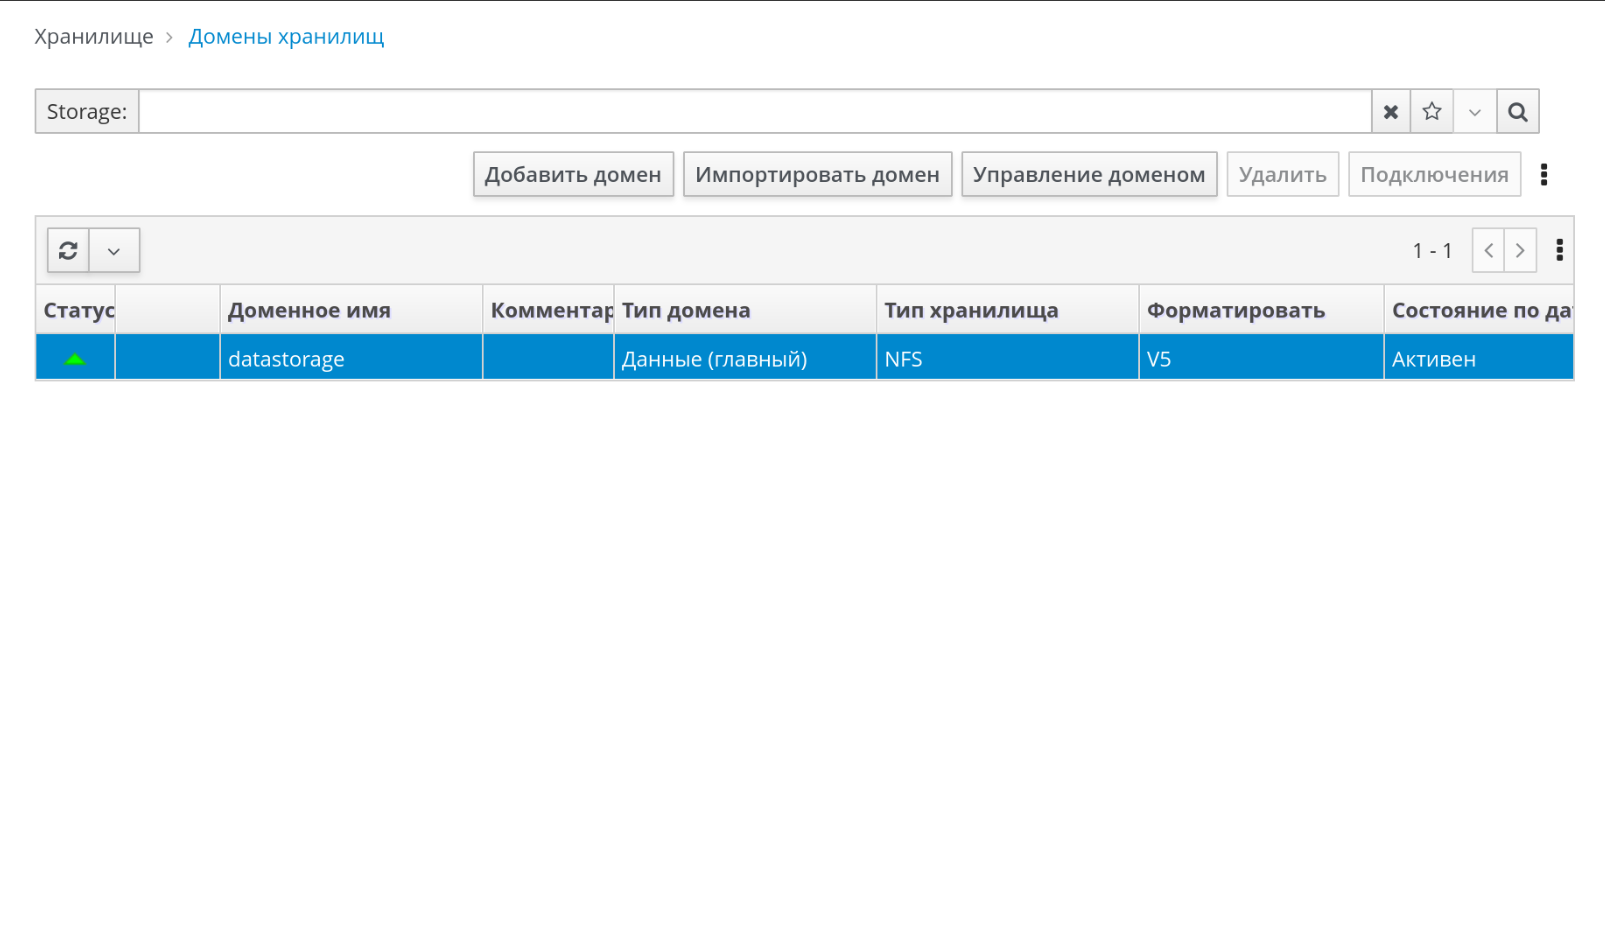Clear the Storage search field
Screen dimensions: 1605x931
[x=1390, y=112]
